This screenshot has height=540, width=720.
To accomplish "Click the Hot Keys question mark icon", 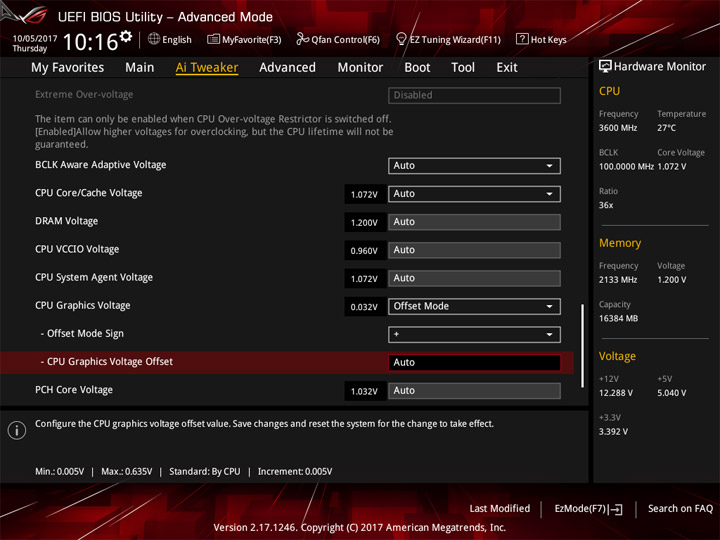I will [x=522, y=39].
